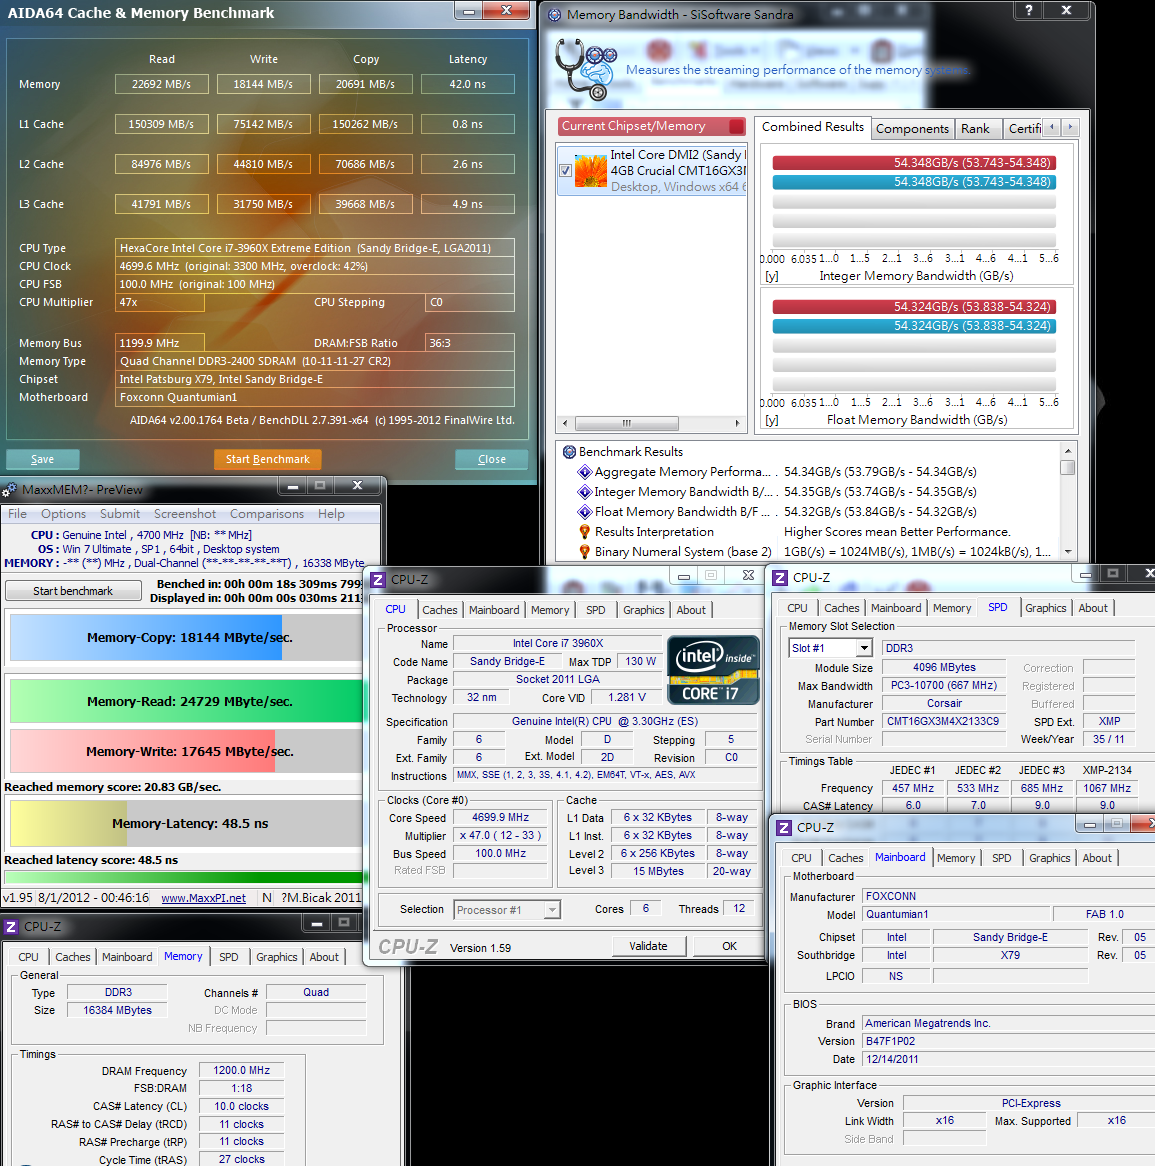Click the CPU-Z logo icon of the SPD window
The height and width of the screenshot is (1166, 1155).
(780, 578)
